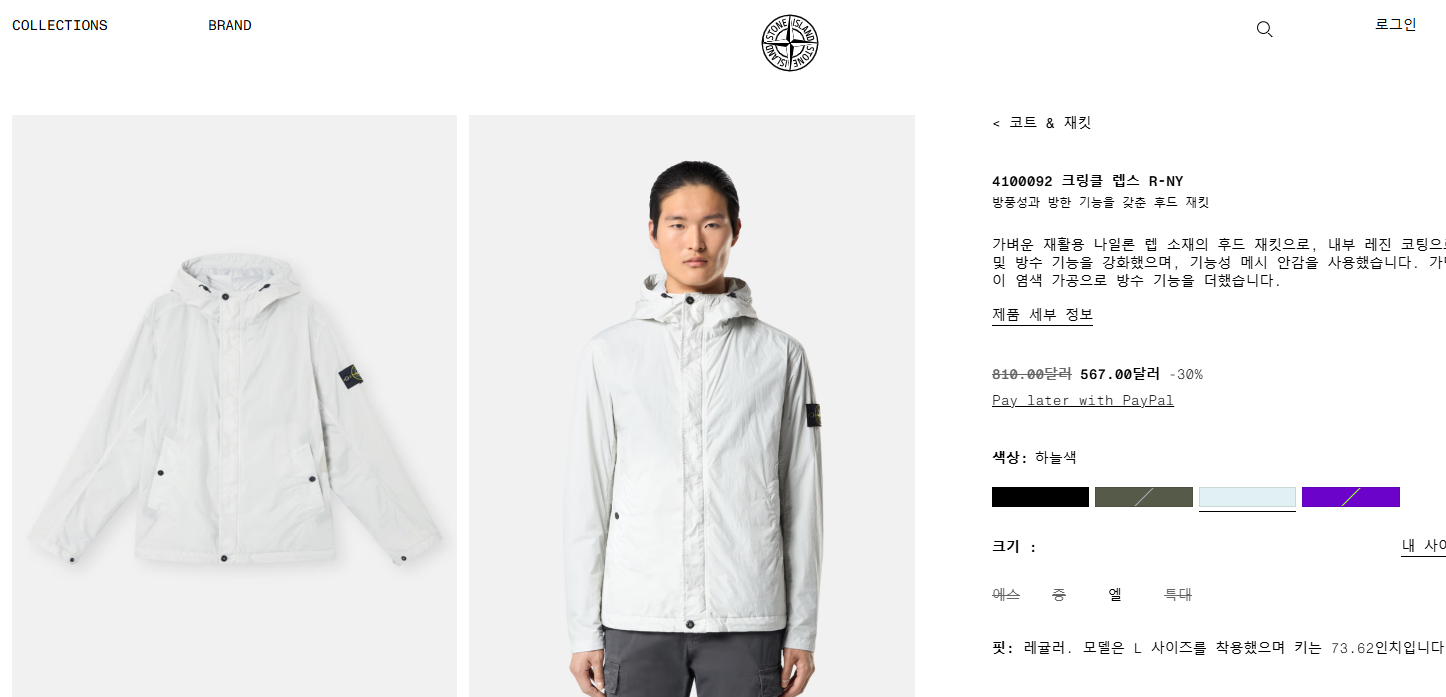This screenshot has height=697, width=1446.
Task: Open the 내 사이즈 size guide link
Action: pyautogui.click(x=1423, y=546)
